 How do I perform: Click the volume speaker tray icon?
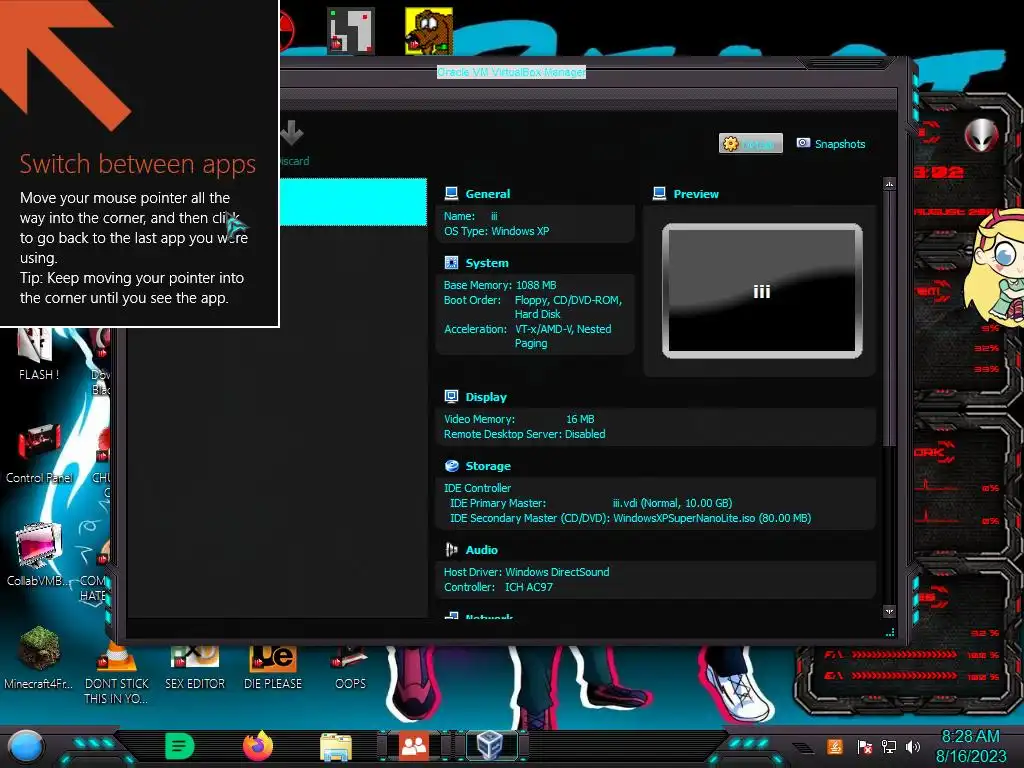pyautogui.click(x=913, y=746)
